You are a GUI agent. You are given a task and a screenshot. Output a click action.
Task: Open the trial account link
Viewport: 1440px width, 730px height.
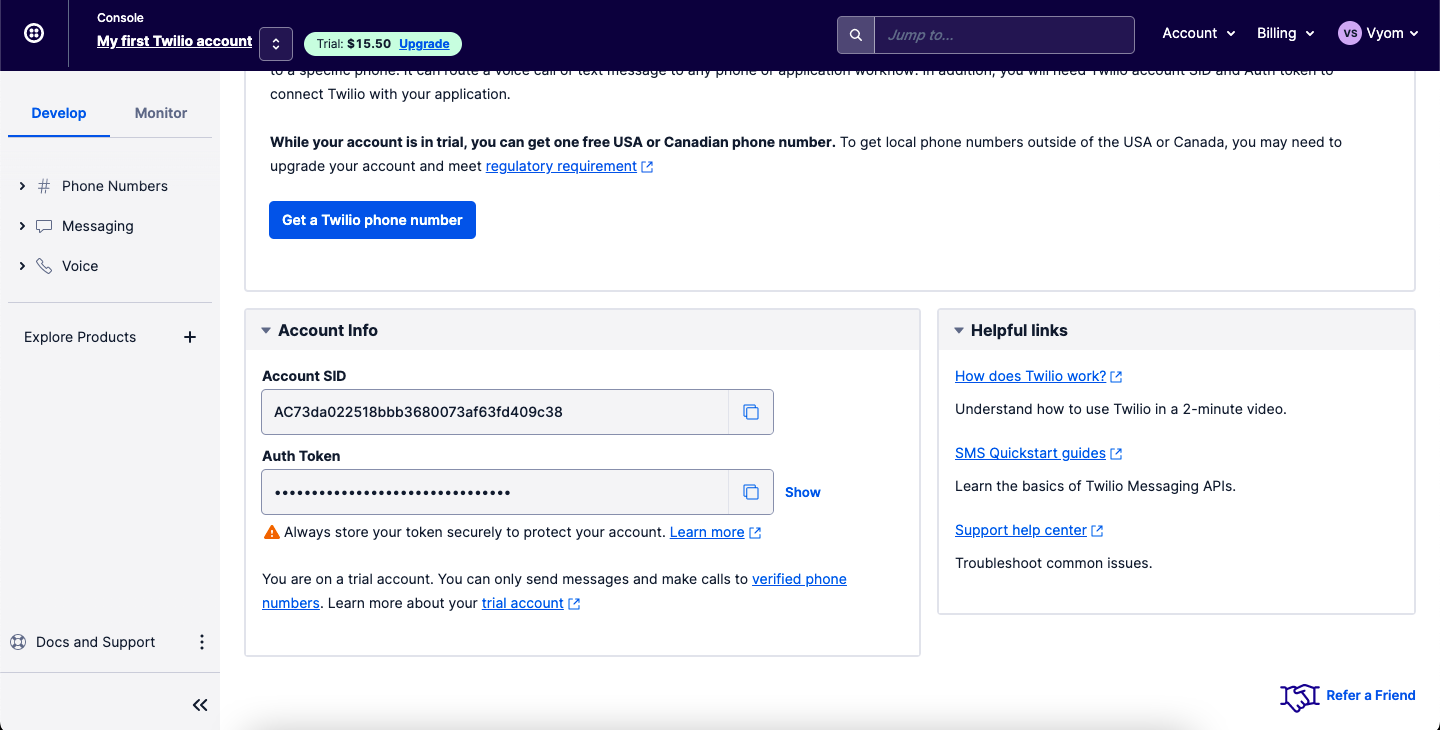pyautogui.click(x=523, y=603)
